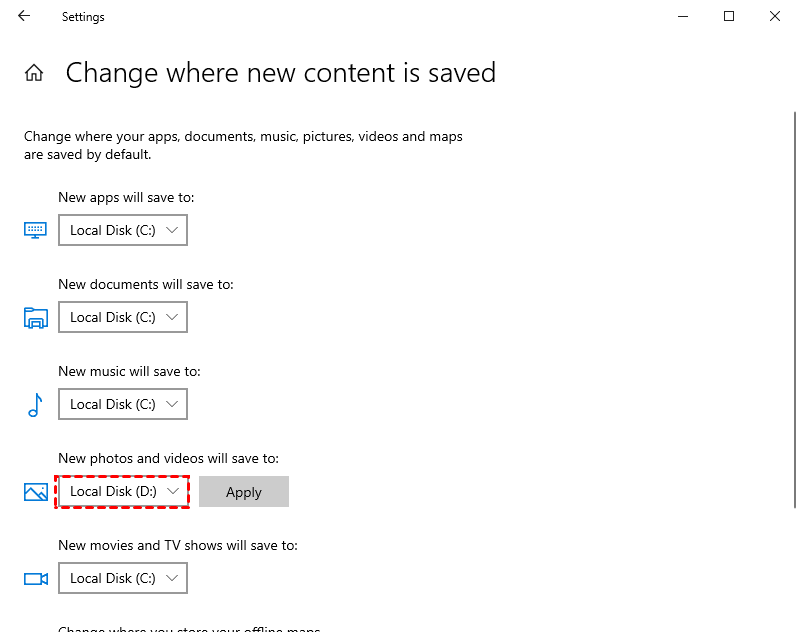Click the description paragraph about default save locations
The image size is (798, 632).
[x=243, y=145]
